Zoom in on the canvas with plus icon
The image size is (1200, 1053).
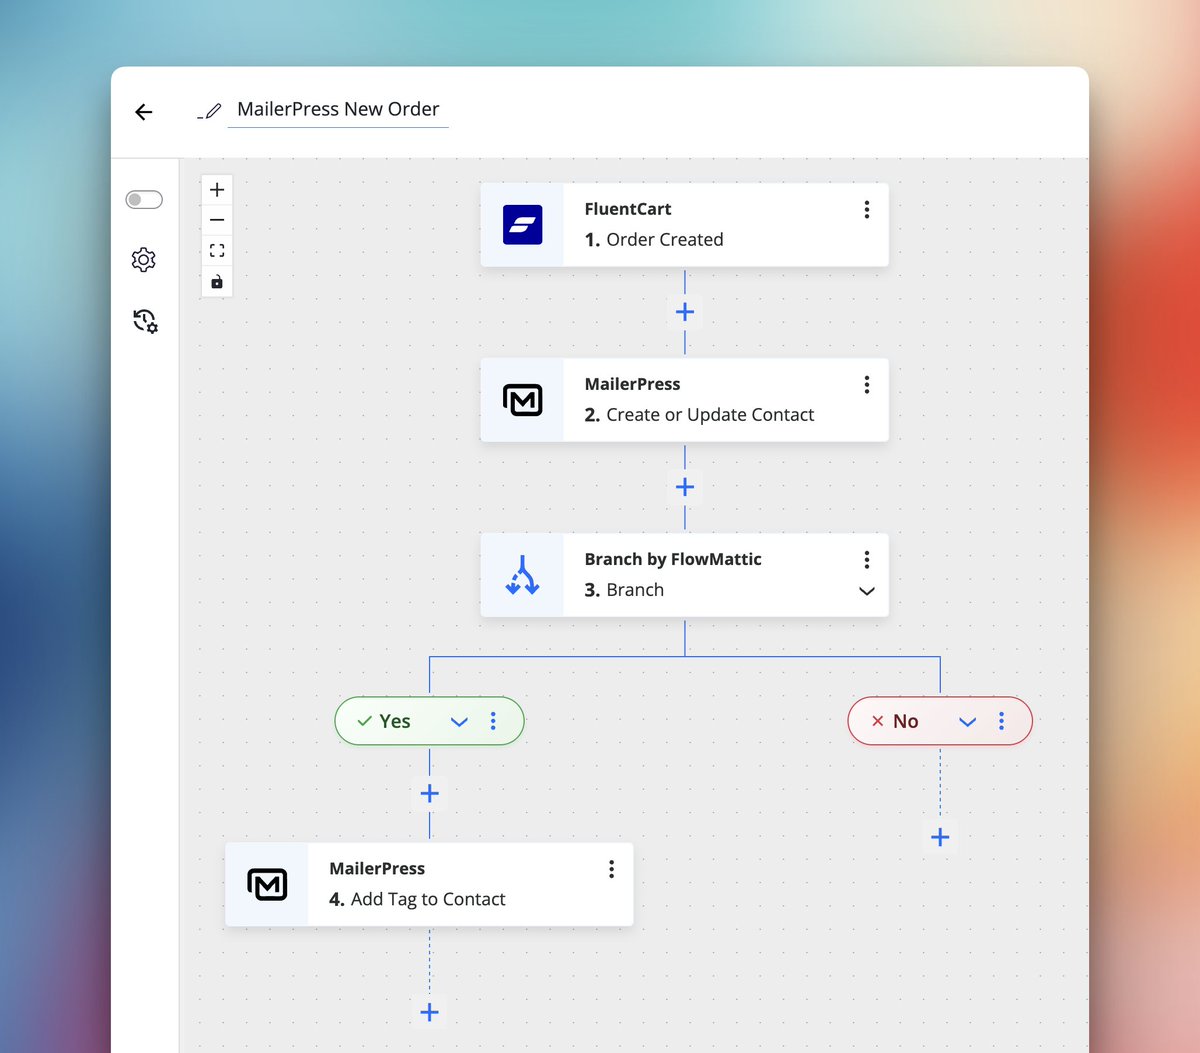pyautogui.click(x=216, y=189)
